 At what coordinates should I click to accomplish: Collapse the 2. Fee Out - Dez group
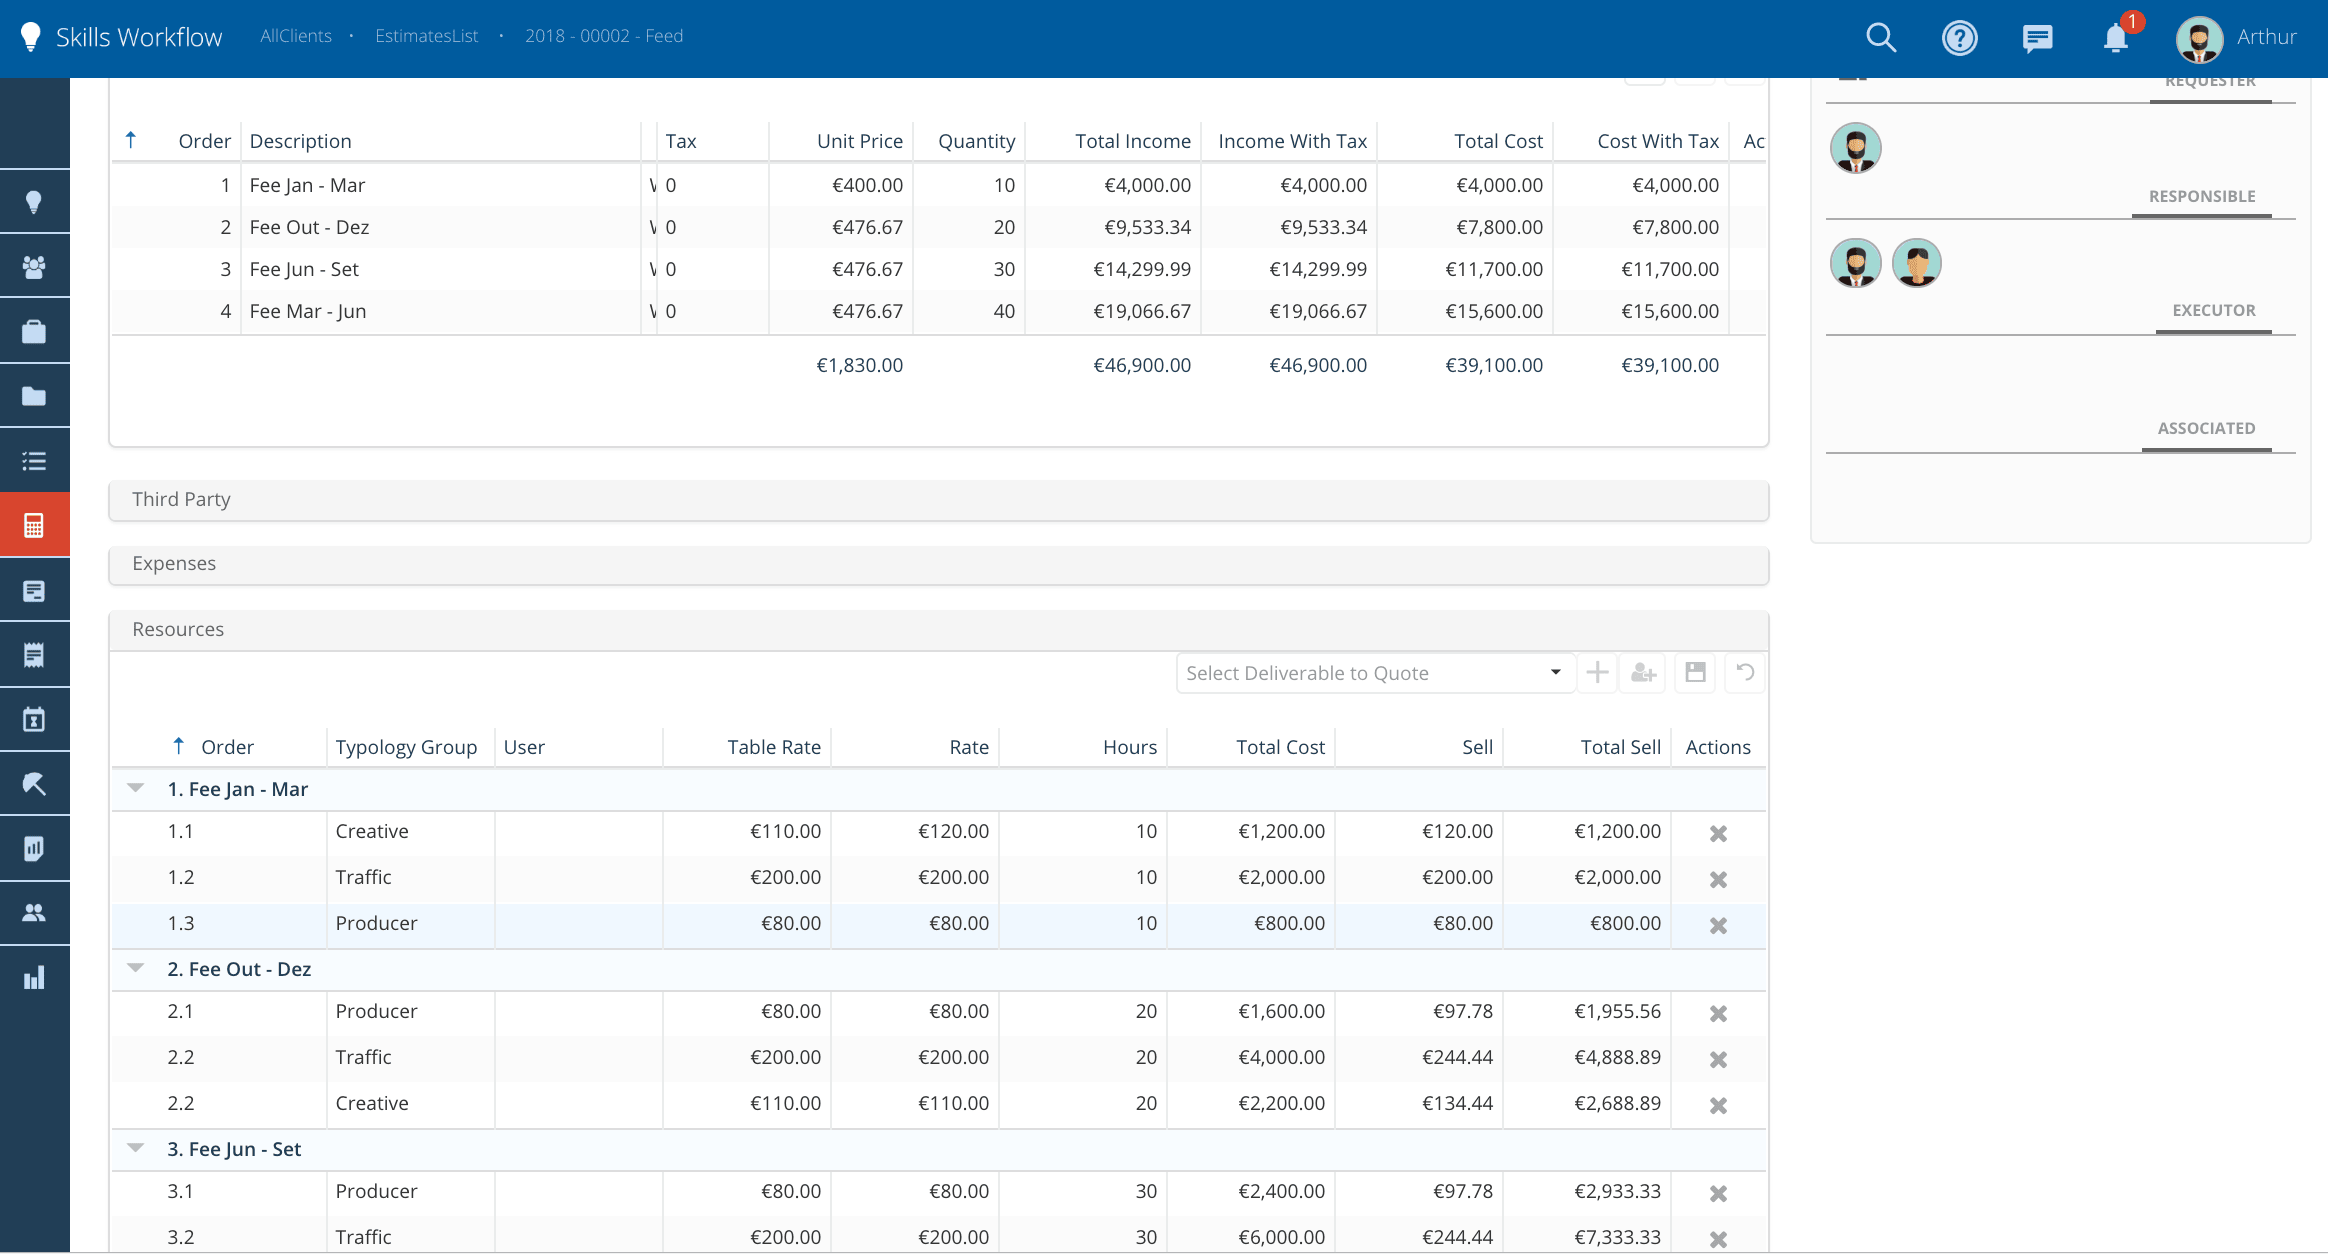pos(136,969)
